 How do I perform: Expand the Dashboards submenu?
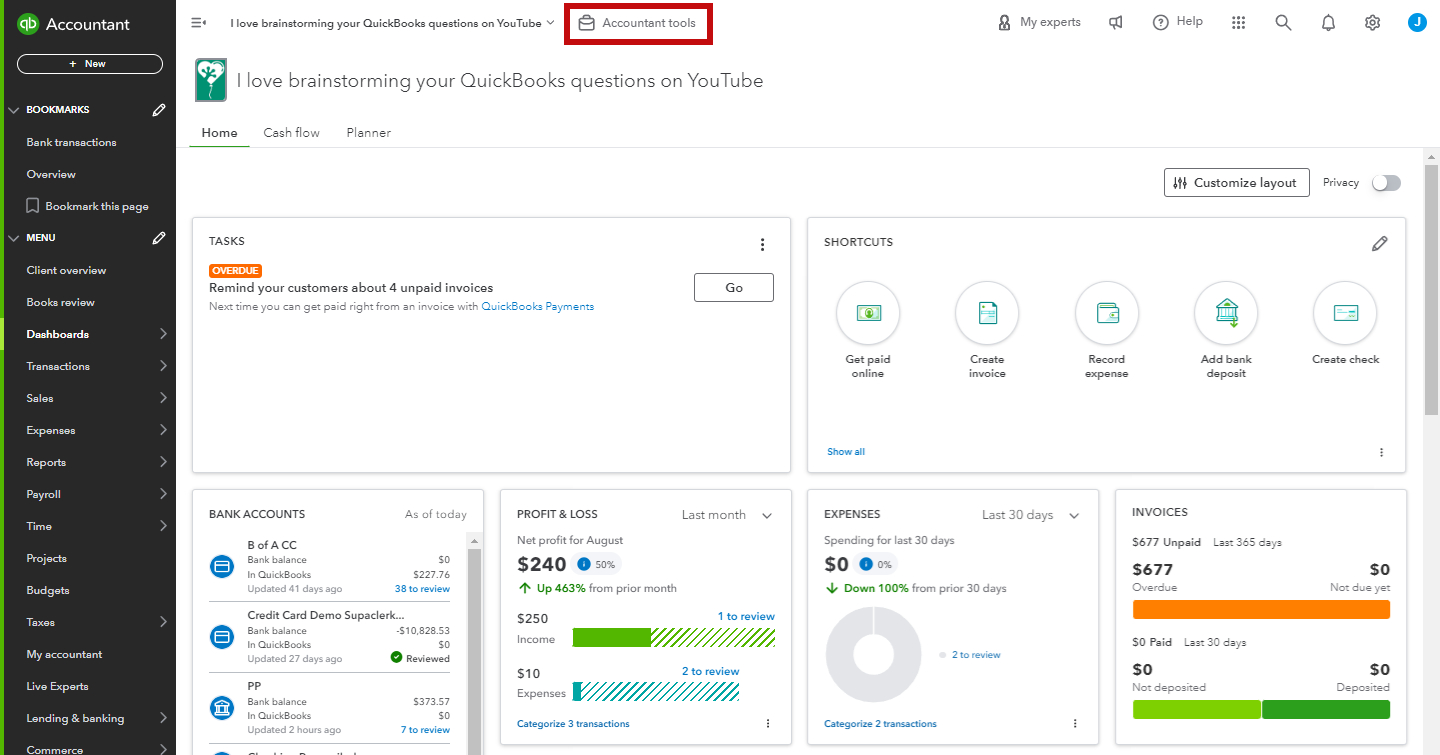pos(163,334)
